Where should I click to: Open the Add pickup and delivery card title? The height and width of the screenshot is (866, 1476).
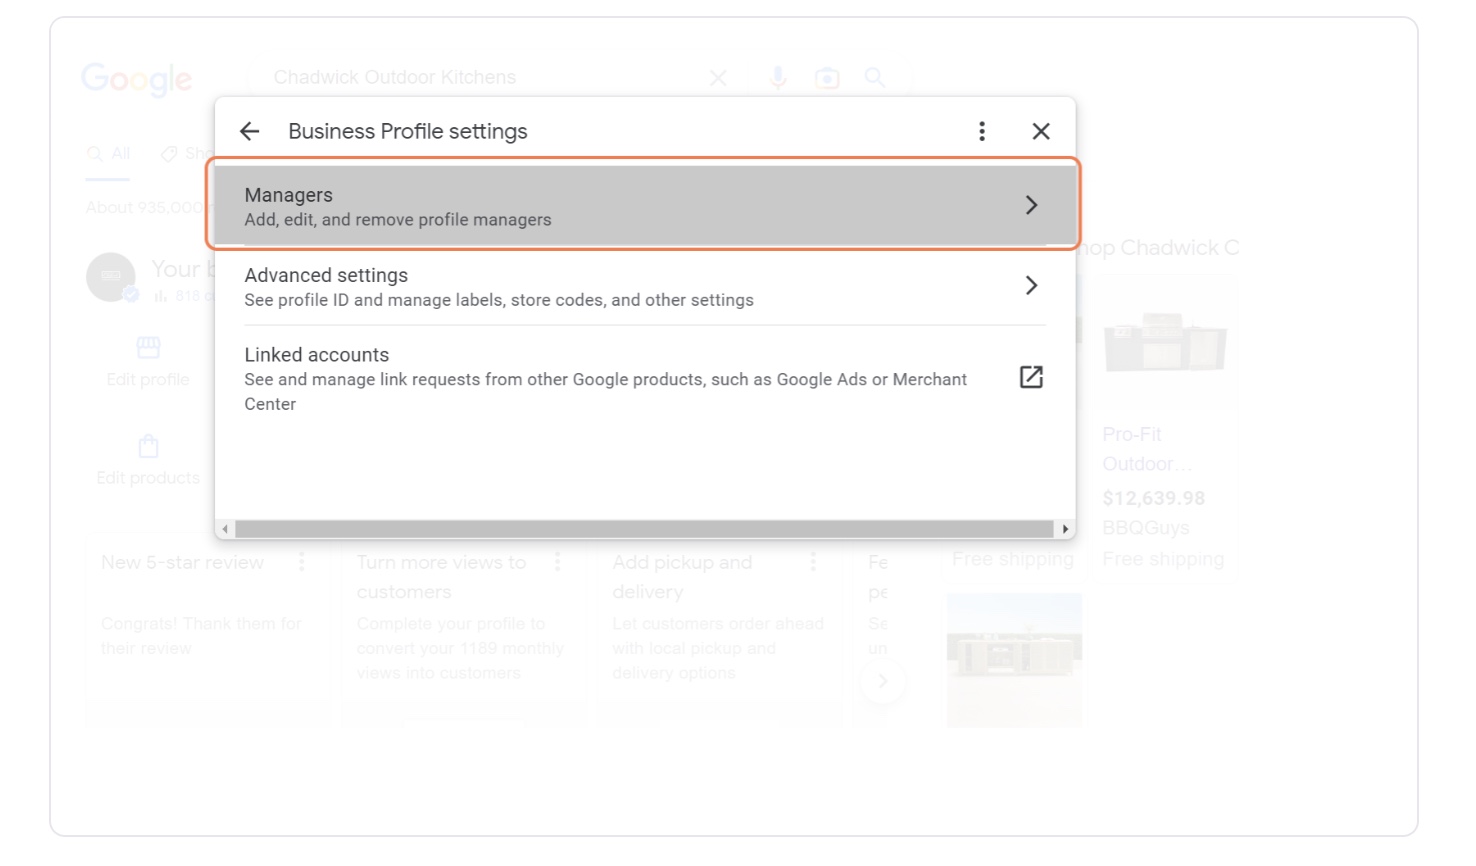[682, 577]
